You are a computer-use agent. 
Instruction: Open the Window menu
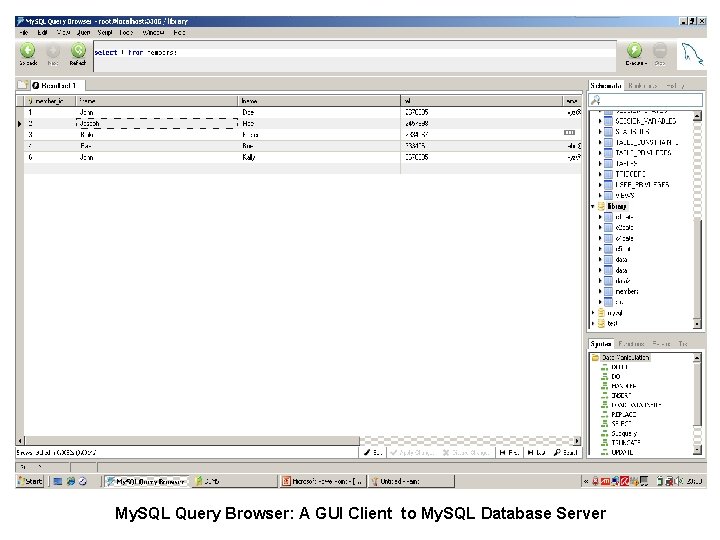coord(153,33)
